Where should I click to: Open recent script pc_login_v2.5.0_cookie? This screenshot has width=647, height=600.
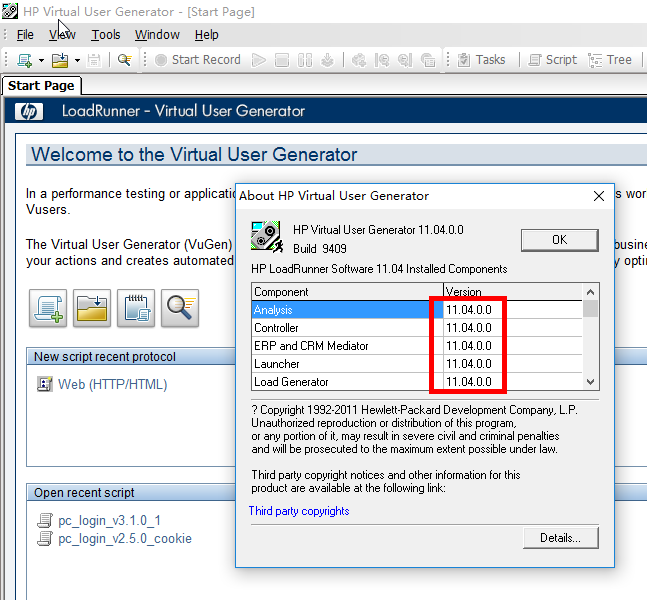point(125,539)
